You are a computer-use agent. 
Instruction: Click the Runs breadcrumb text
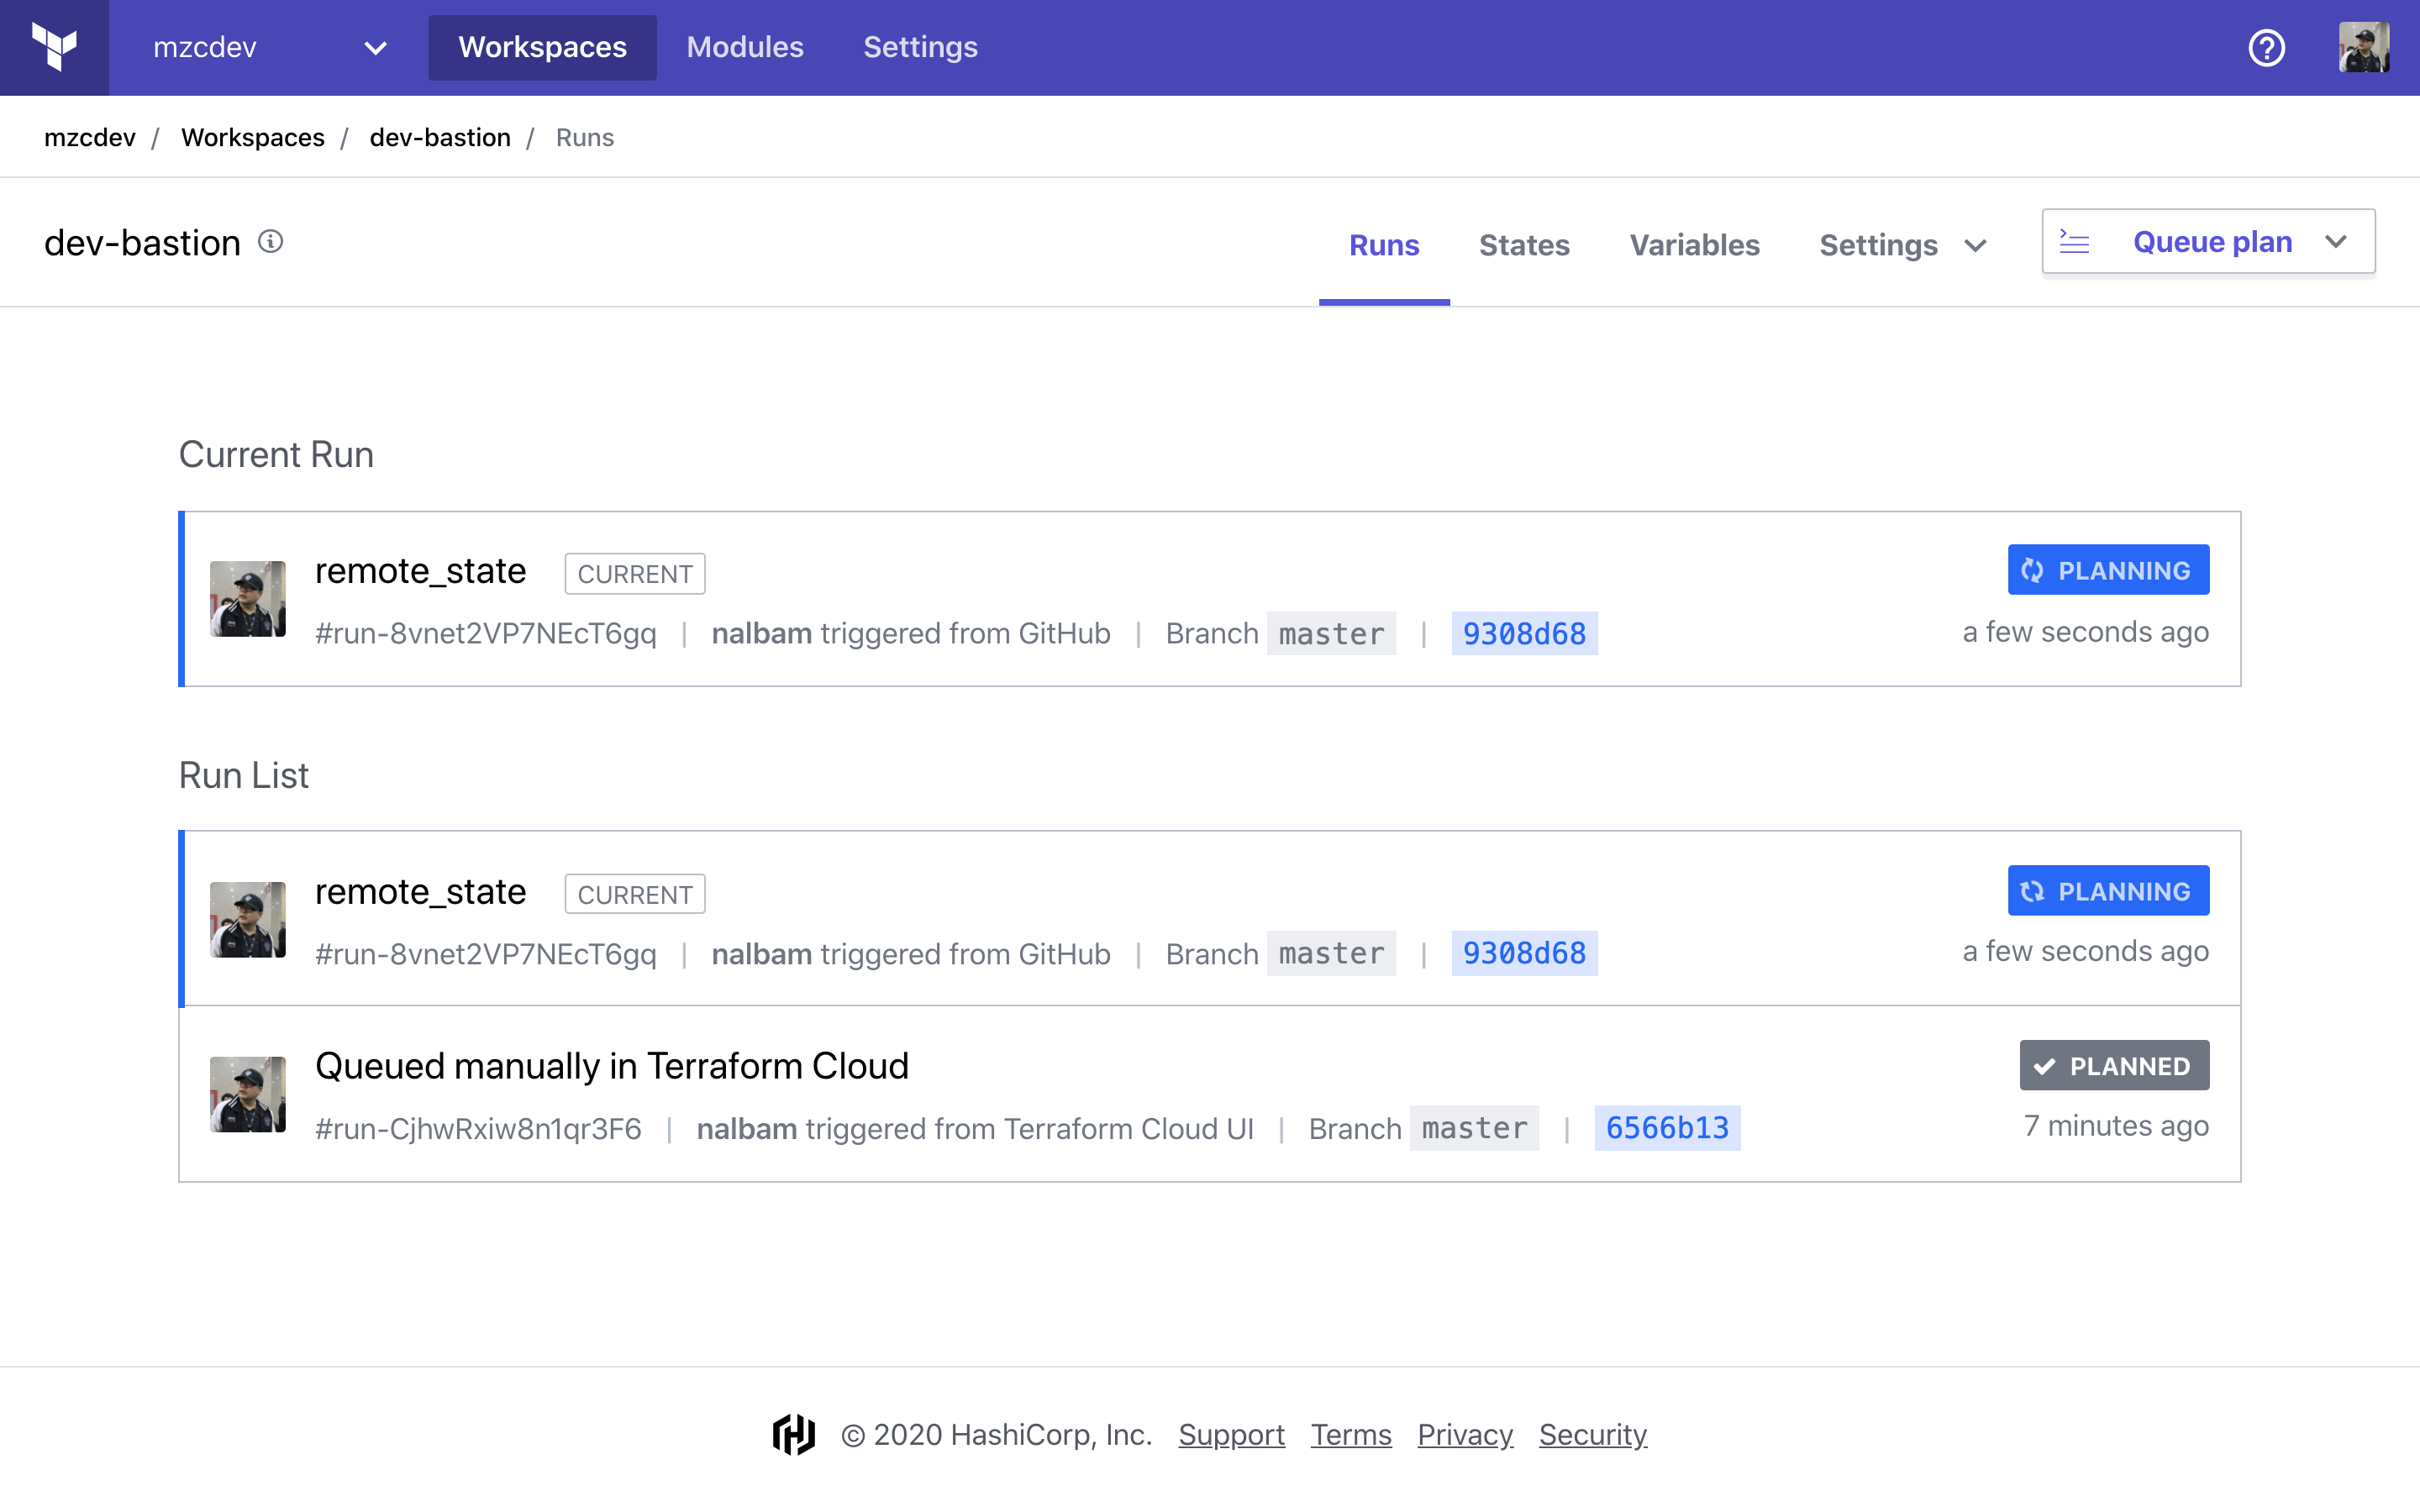tap(585, 137)
